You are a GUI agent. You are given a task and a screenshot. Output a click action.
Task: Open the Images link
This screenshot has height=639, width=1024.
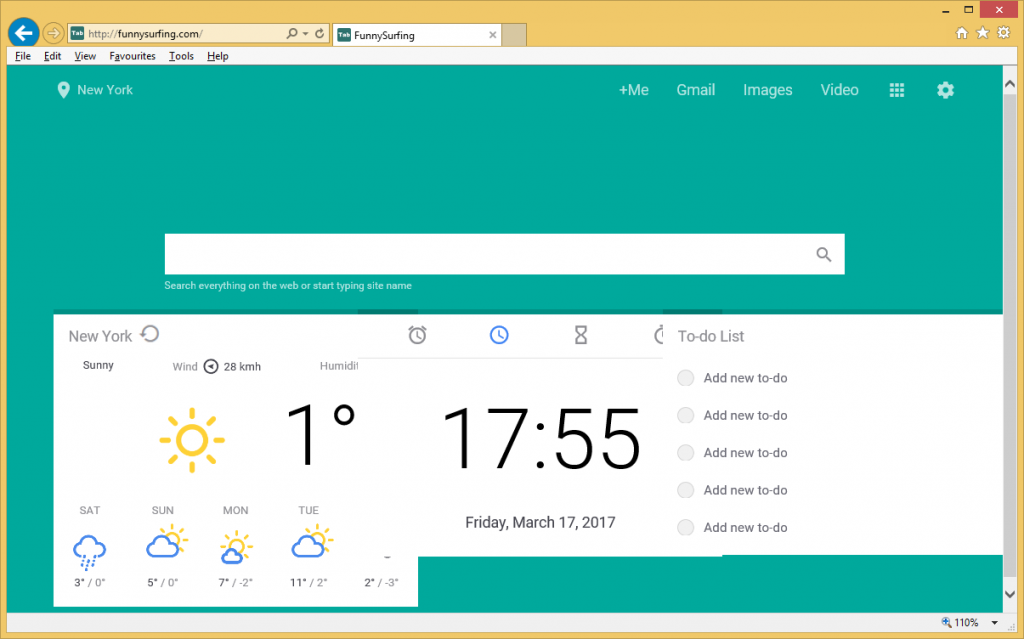[767, 90]
